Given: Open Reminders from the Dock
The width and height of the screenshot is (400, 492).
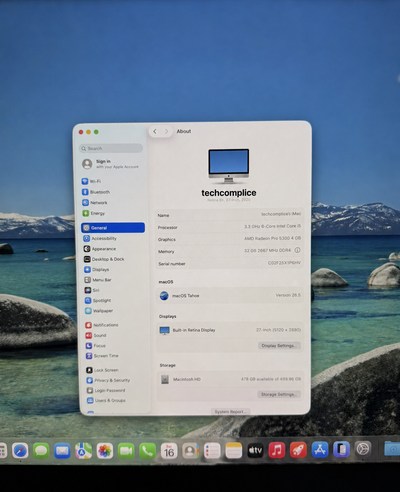Looking at the screenshot, I should [212, 451].
